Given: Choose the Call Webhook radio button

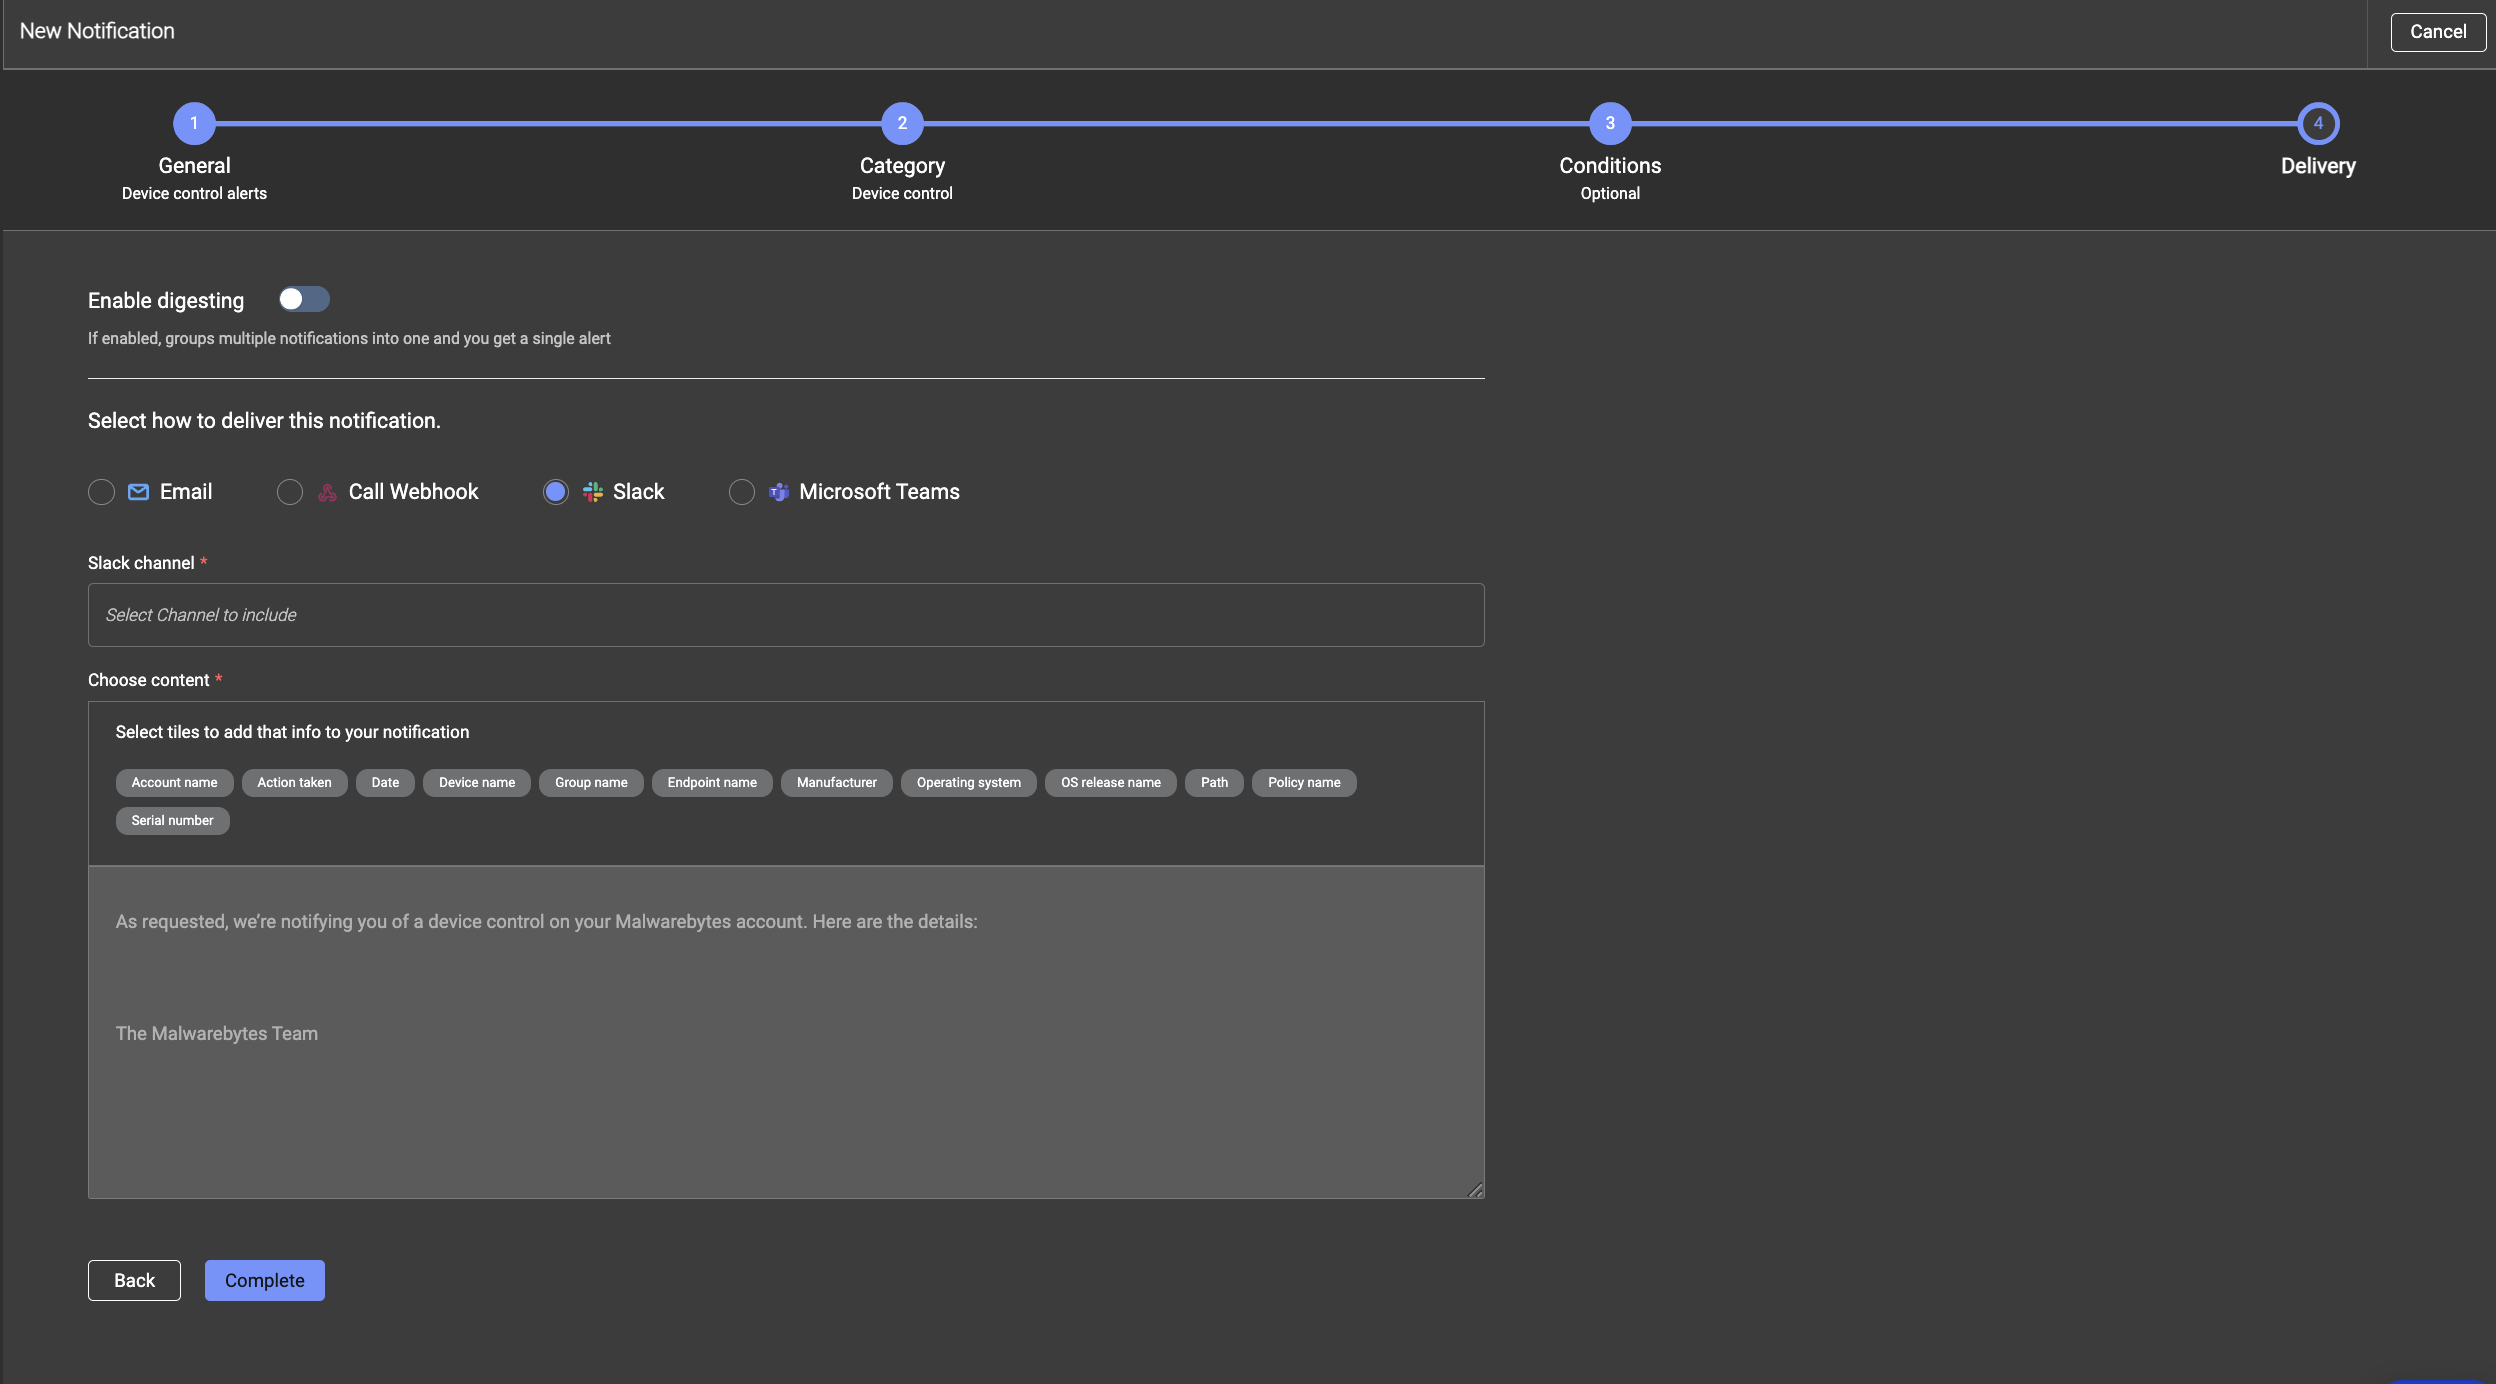Looking at the screenshot, I should tap(290, 492).
